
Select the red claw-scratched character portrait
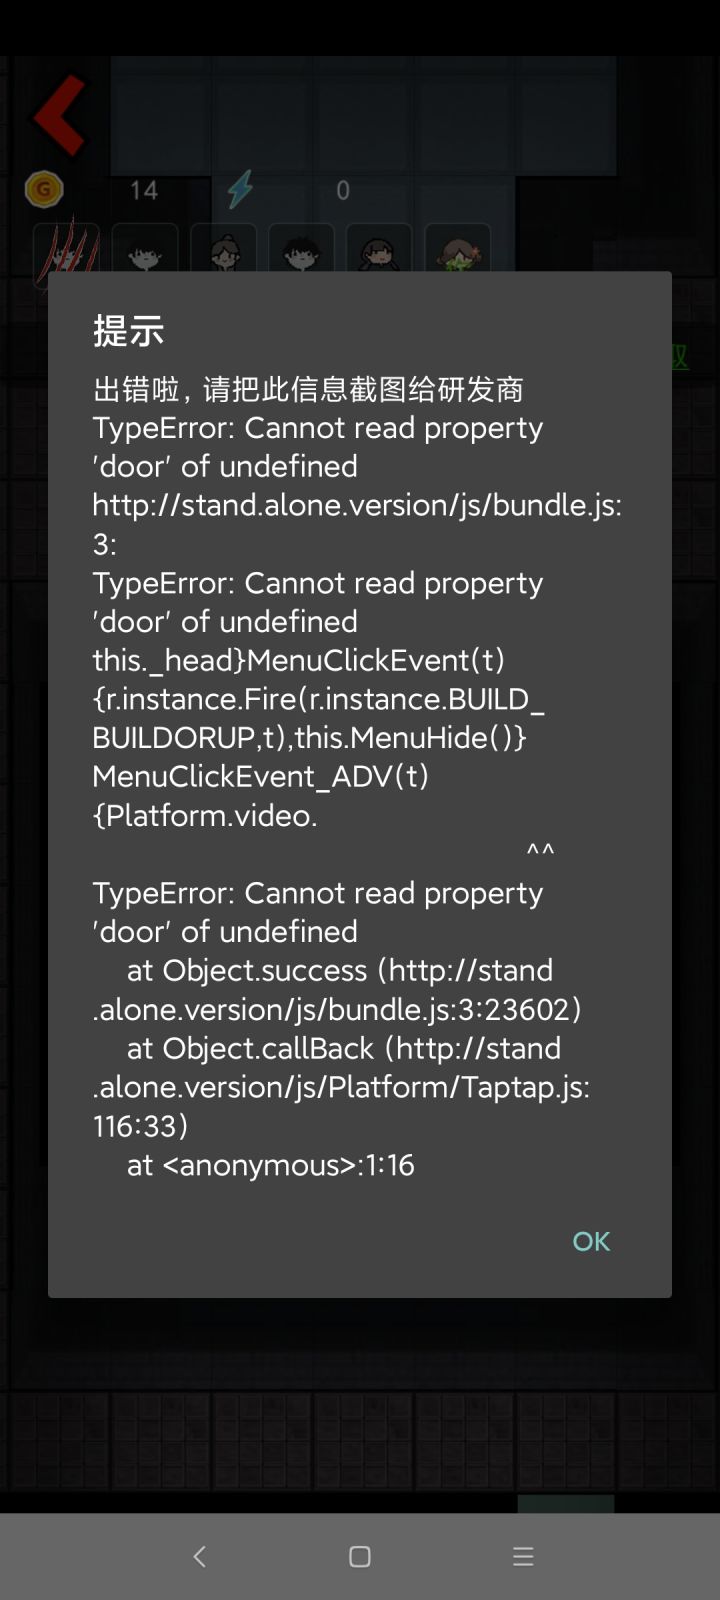point(67,248)
